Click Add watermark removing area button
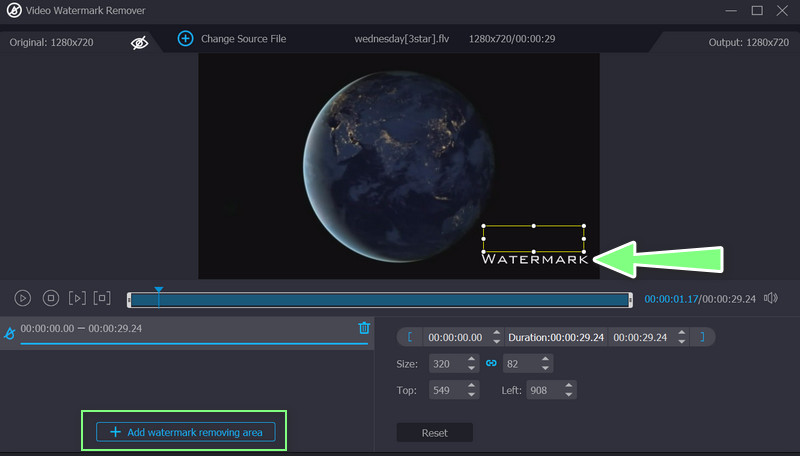This screenshot has height=456, width=800. [186, 432]
